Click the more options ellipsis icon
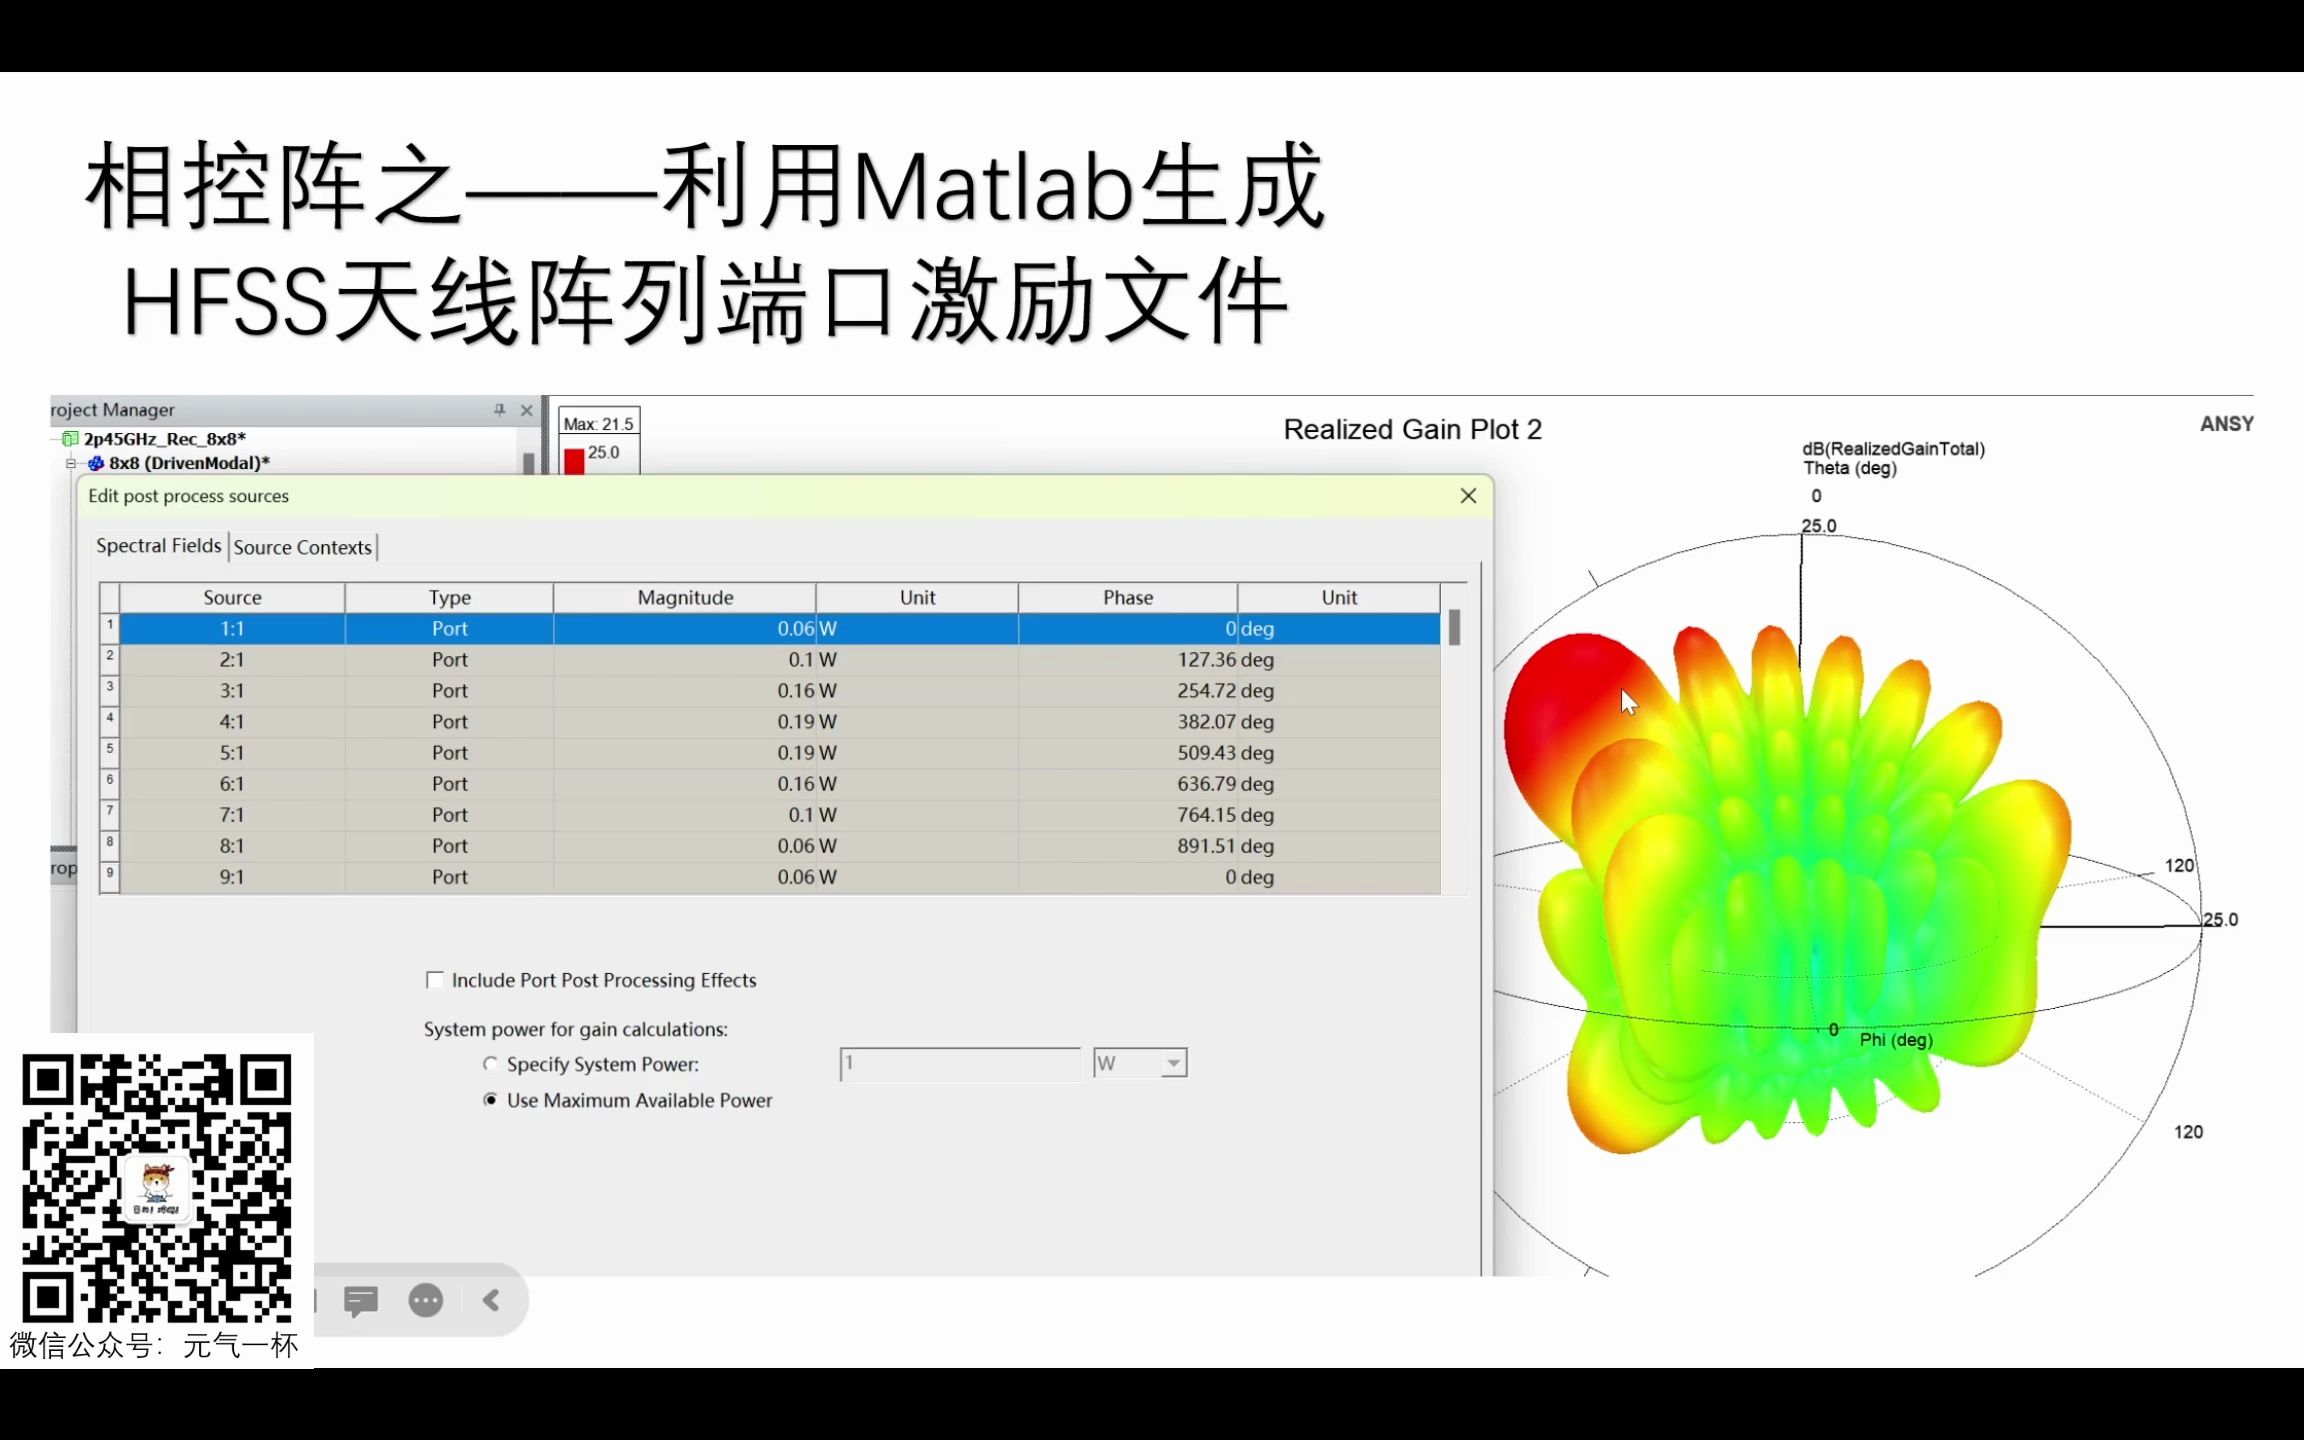Screen dimensions: 2304x1440 pos(425,1299)
